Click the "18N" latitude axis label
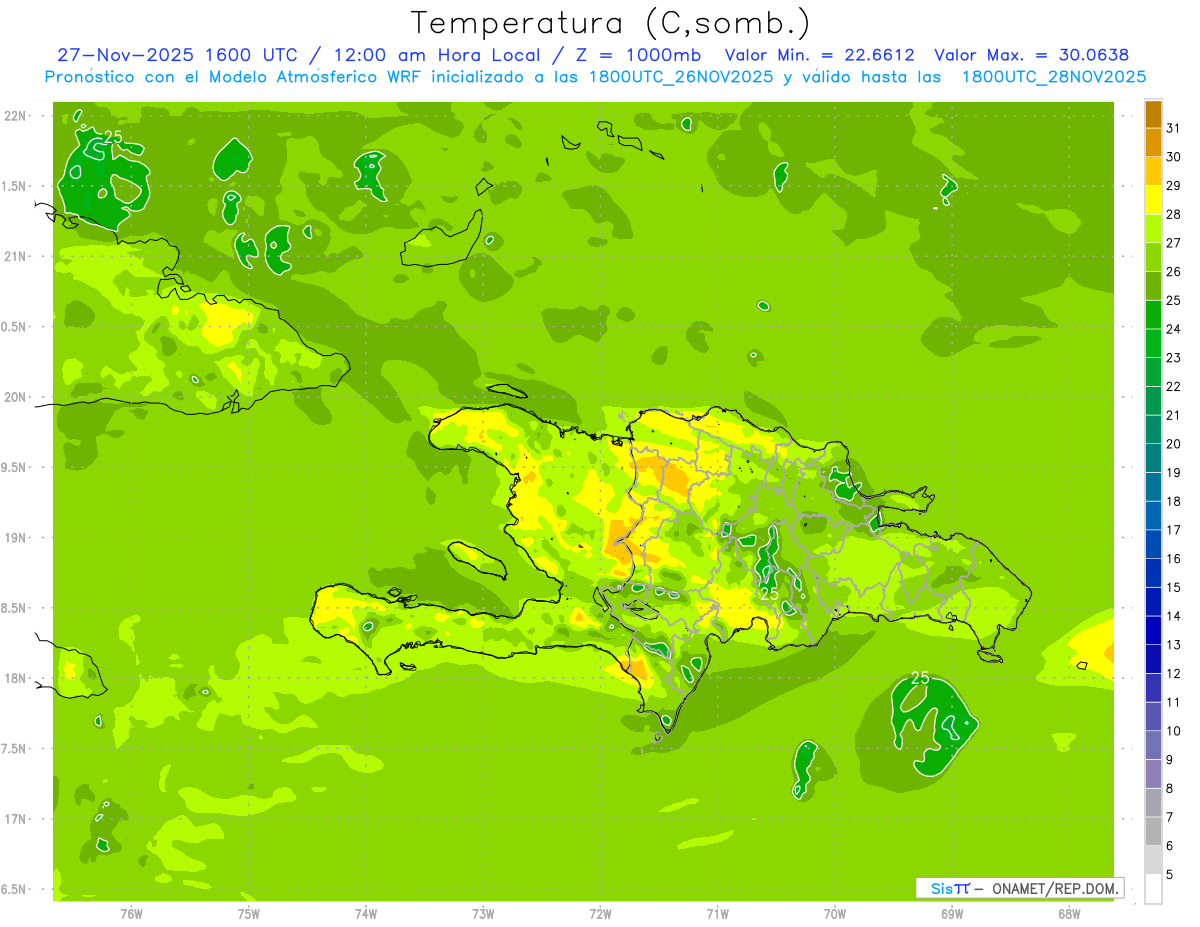The height and width of the screenshot is (927, 1200). coord(16,679)
